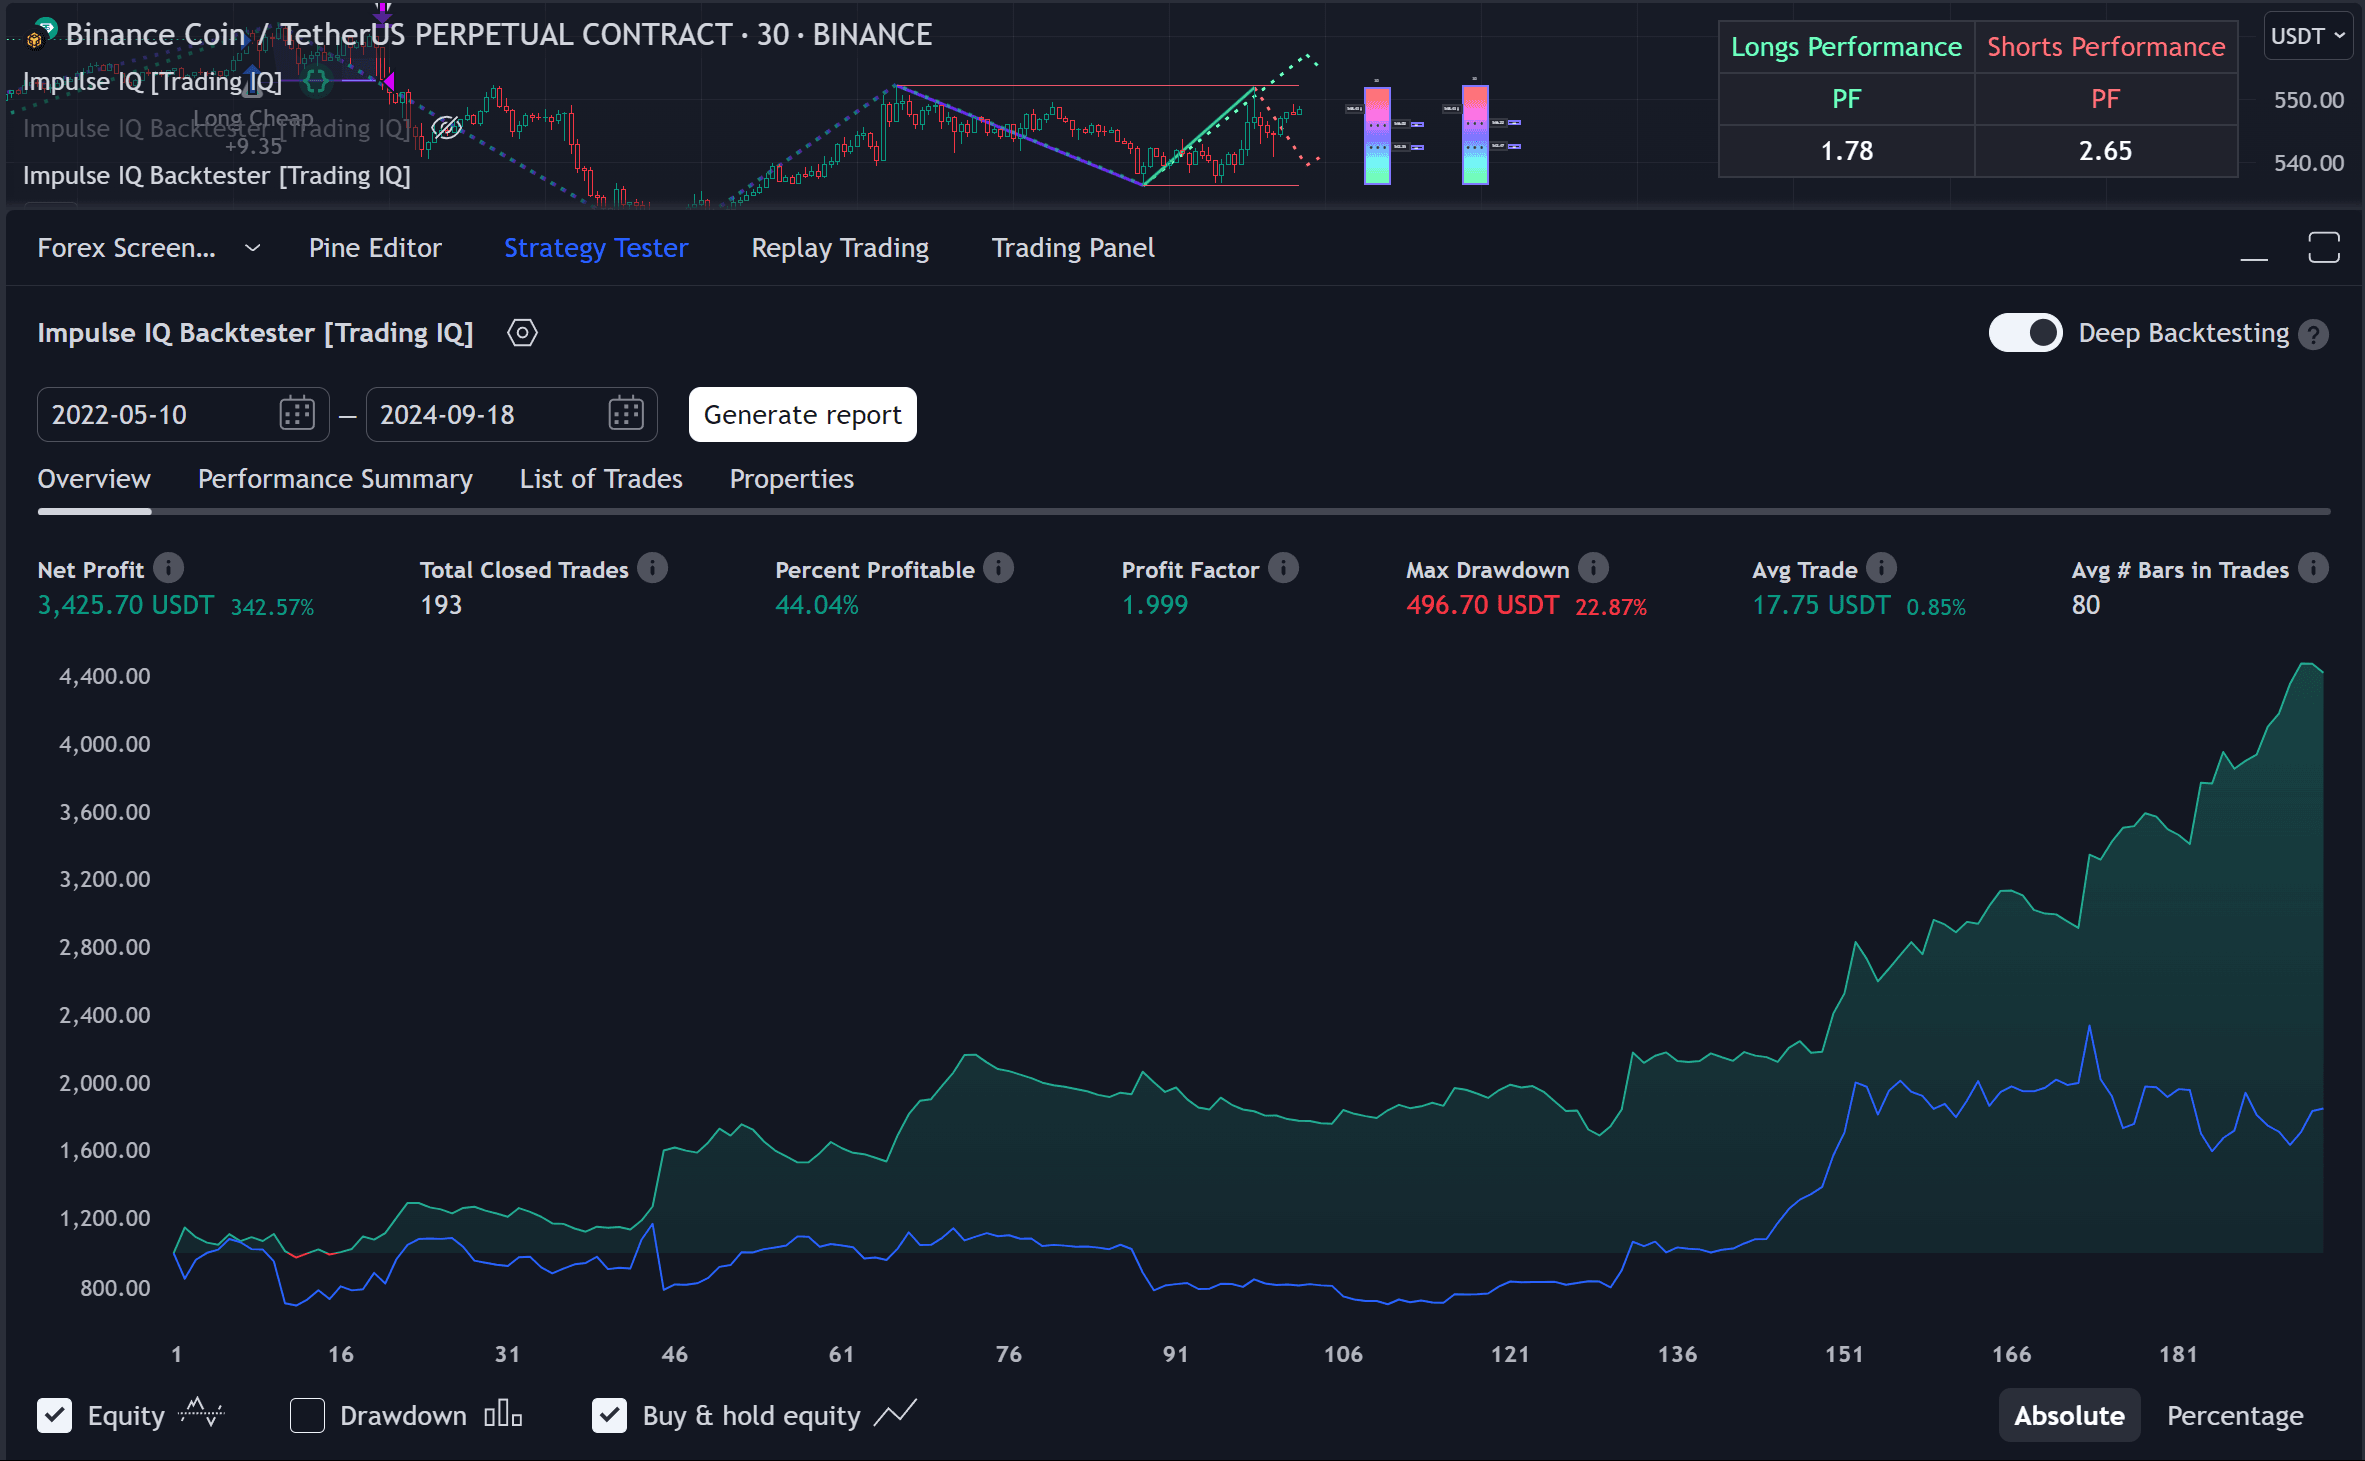
Task: Uncheck the Buy & hold equity checkbox
Action: 609,1415
